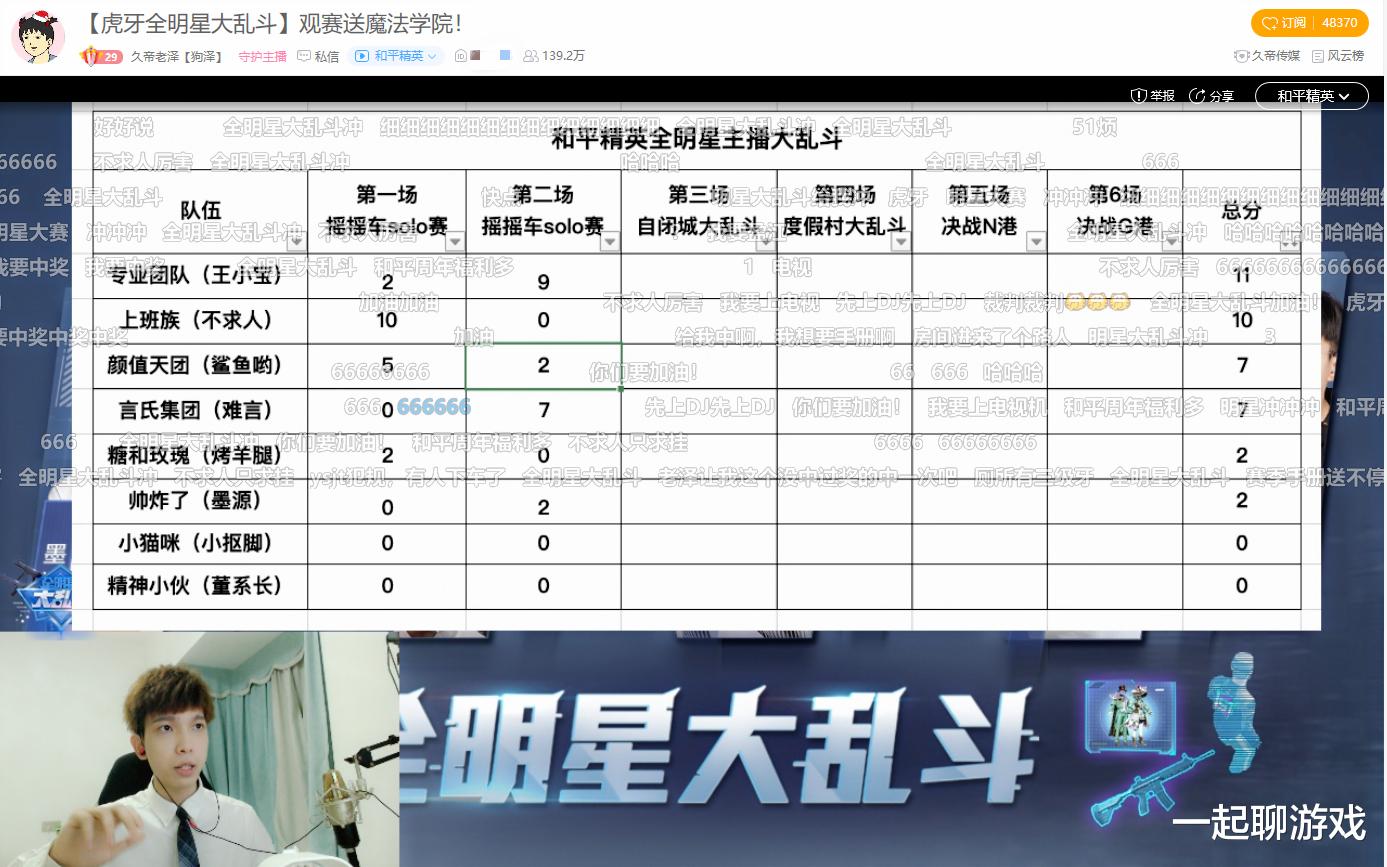
Task: Click the 总分 column header text
Action: (x=1241, y=211)
